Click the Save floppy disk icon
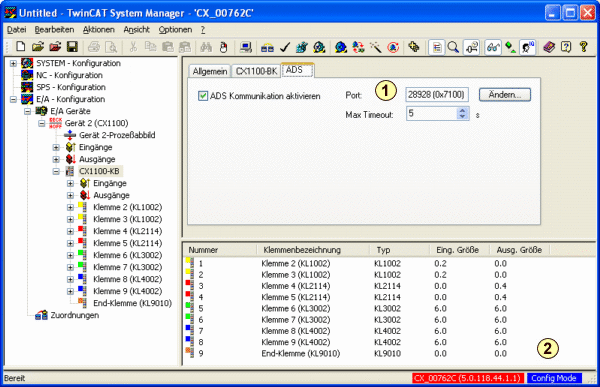Image resolution: width=600 pixels, height=387 pixels. [x=72, y=47]
